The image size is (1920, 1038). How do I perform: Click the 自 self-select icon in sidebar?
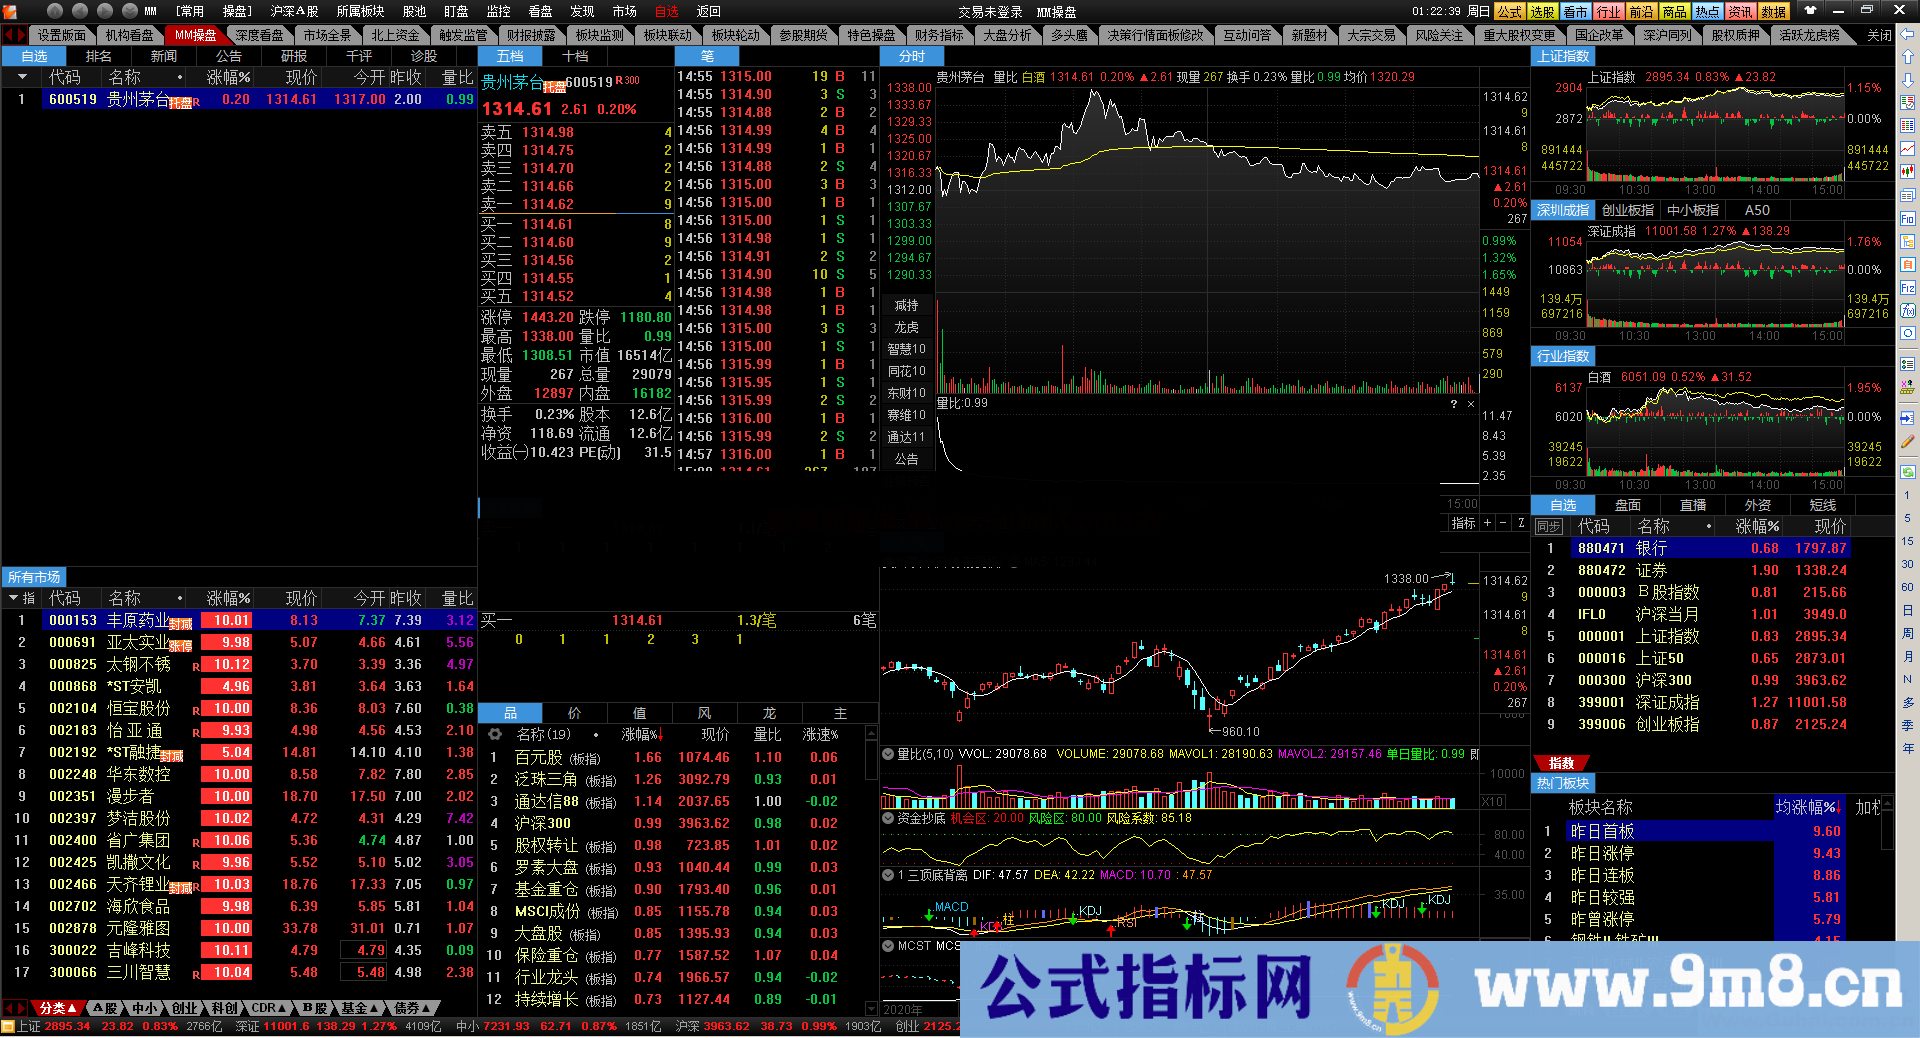point(1908,264)
